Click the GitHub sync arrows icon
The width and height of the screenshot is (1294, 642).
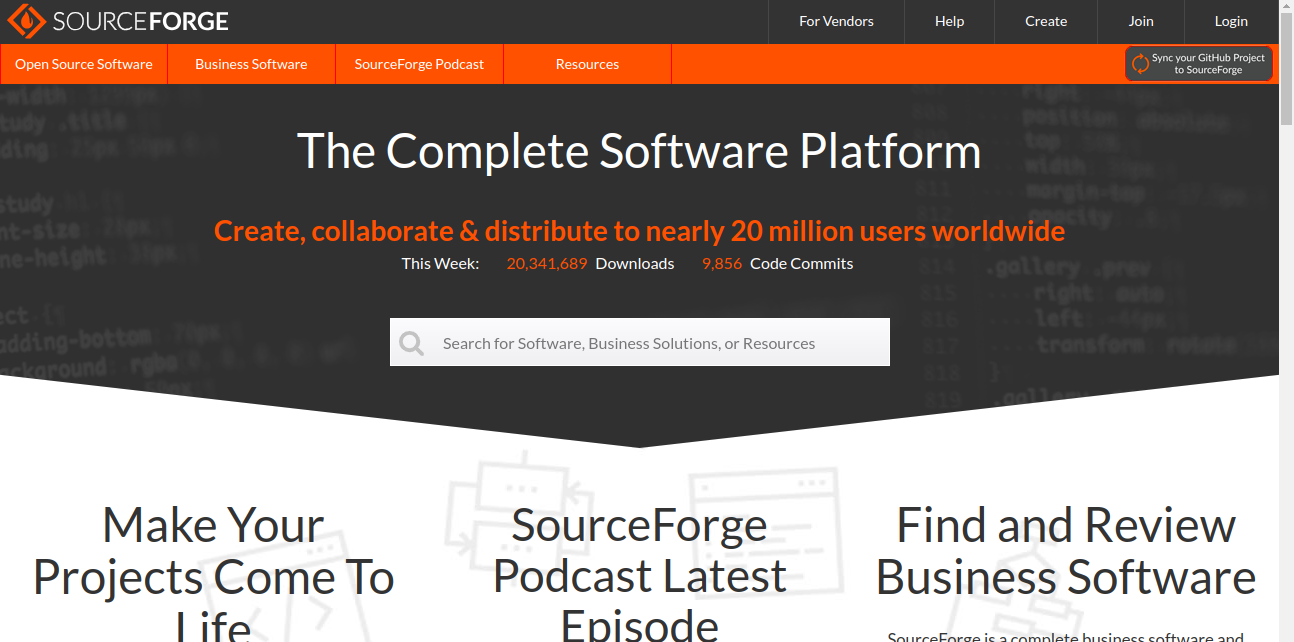1140,64
